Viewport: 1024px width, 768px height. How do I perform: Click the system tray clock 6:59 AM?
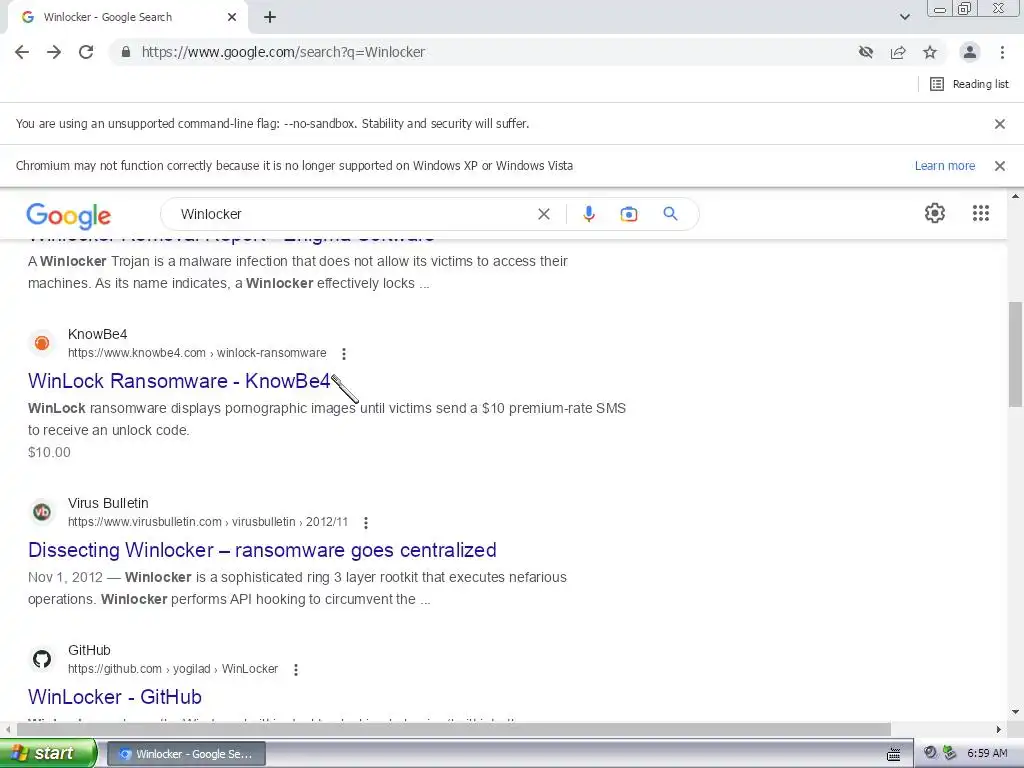point(987,754)
